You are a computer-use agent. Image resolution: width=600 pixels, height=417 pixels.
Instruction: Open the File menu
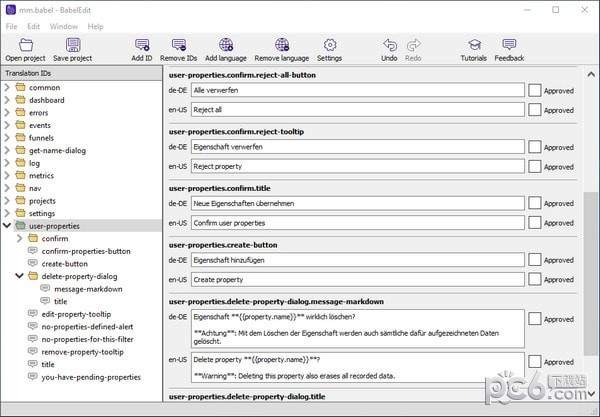pyautogui.click(x=12, y=26)
